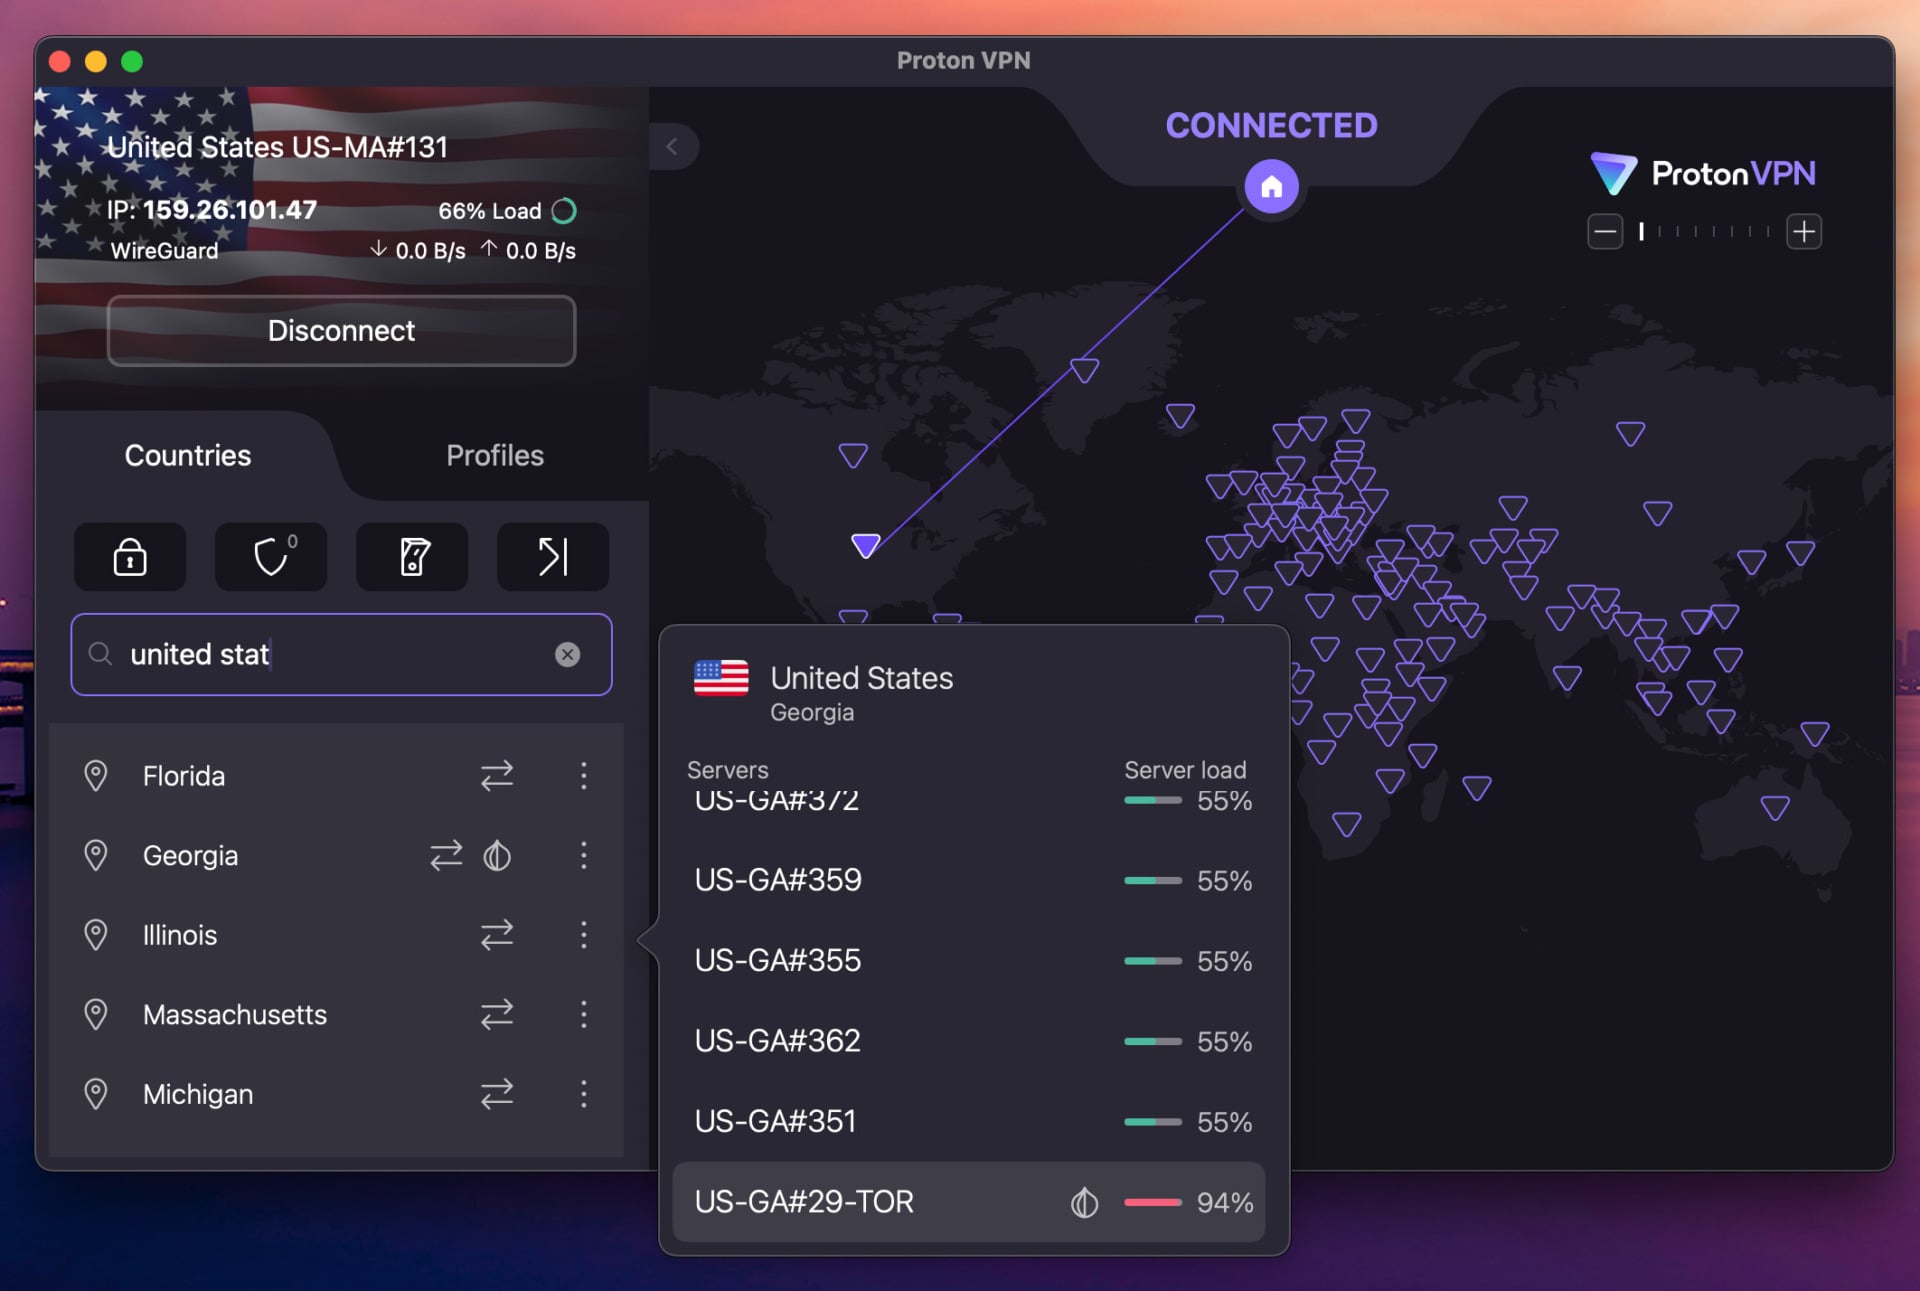Toggle the Secure Core lock icon
The image size is (1920, 1291).
(x=130, y=556)
